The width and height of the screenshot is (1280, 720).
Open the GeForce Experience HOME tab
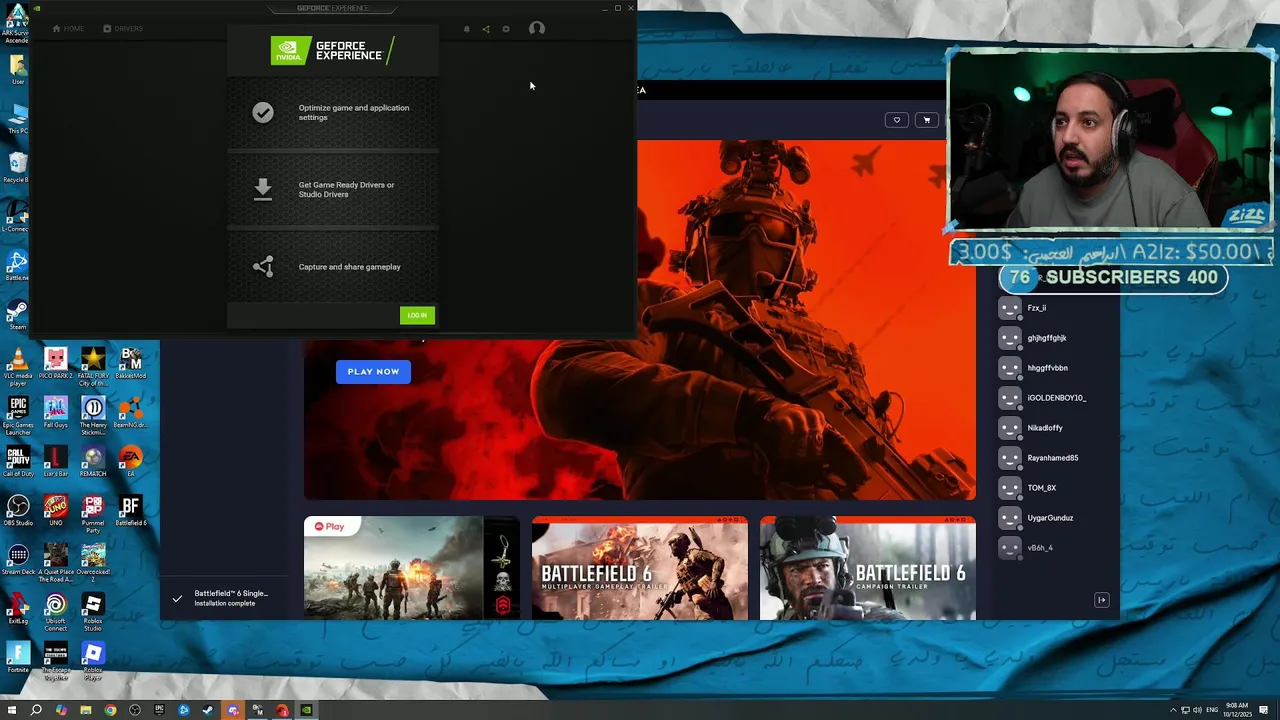(x=68, y=28)
